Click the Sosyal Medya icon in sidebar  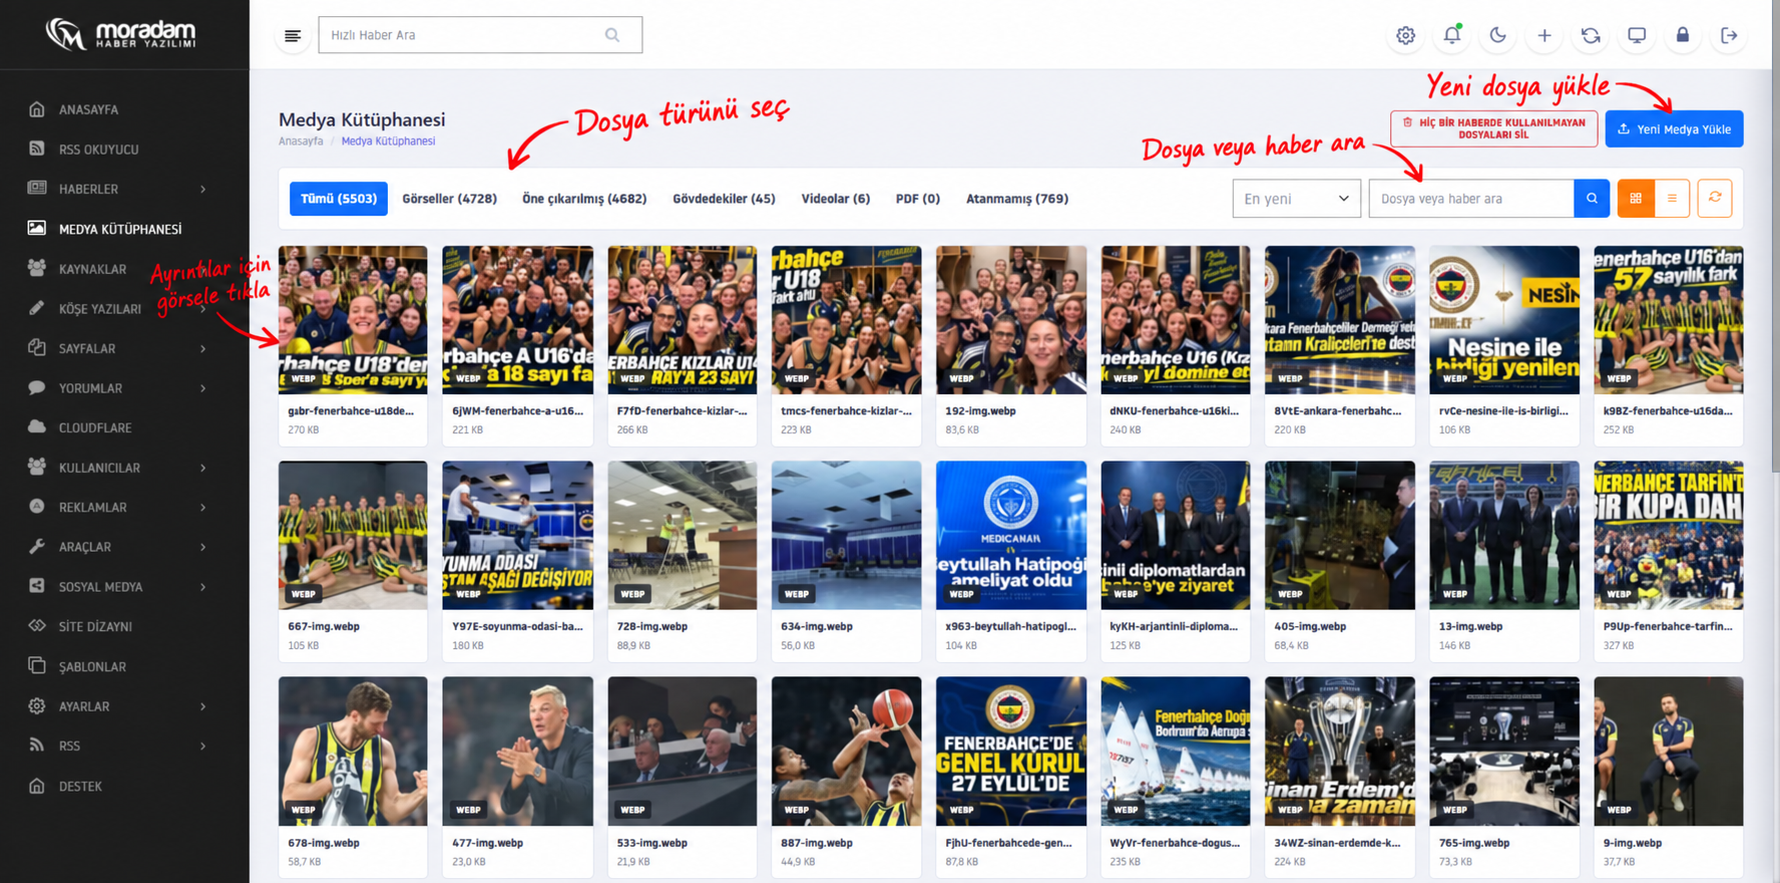coord(37,586)
